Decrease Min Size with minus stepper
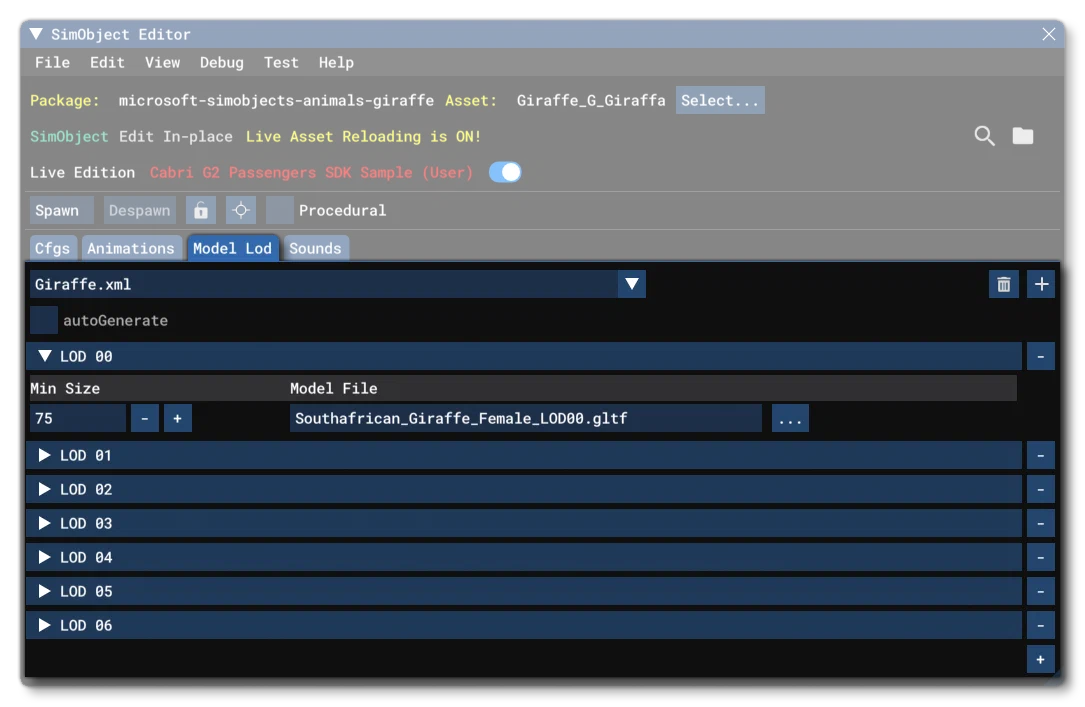The width and height of the screenshot is (1085, 707). pos(145,419)
